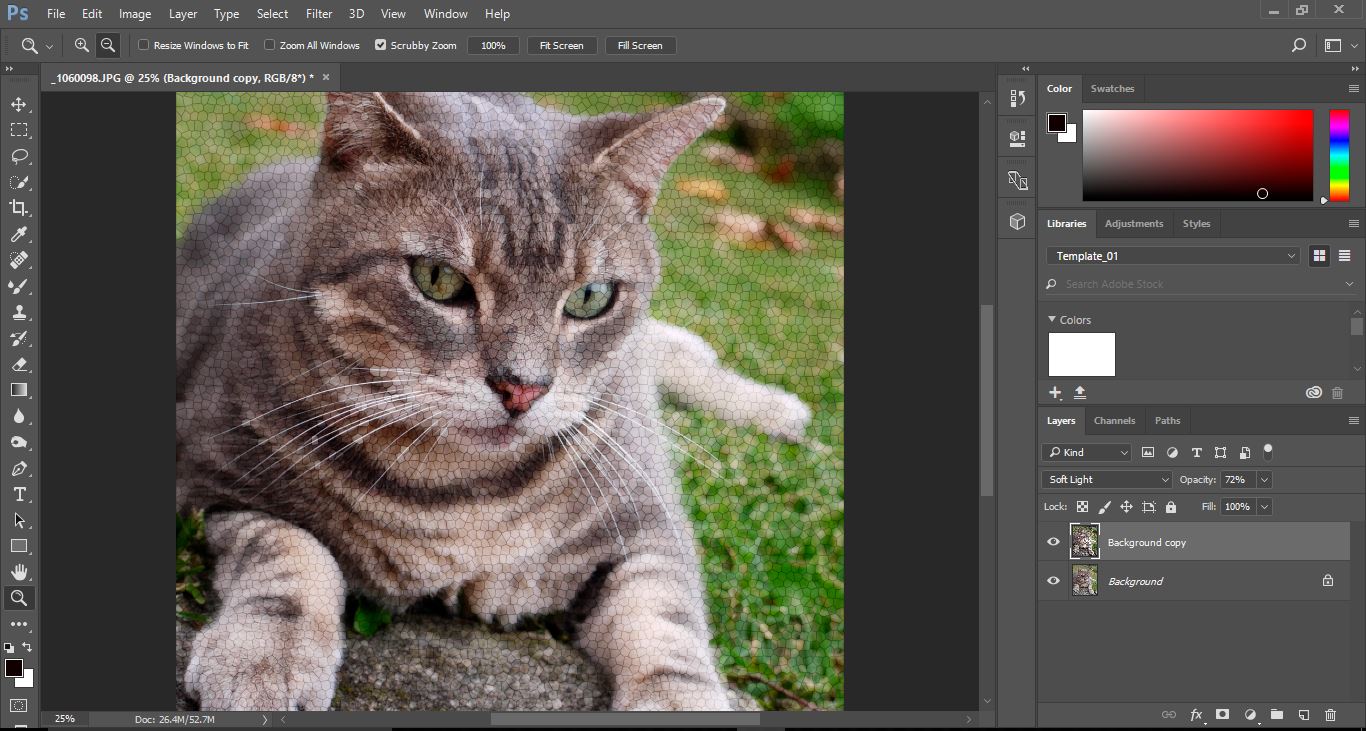This screenshot has width=1366, height=731.
Task: Create a new layer
Action: 1304,715
